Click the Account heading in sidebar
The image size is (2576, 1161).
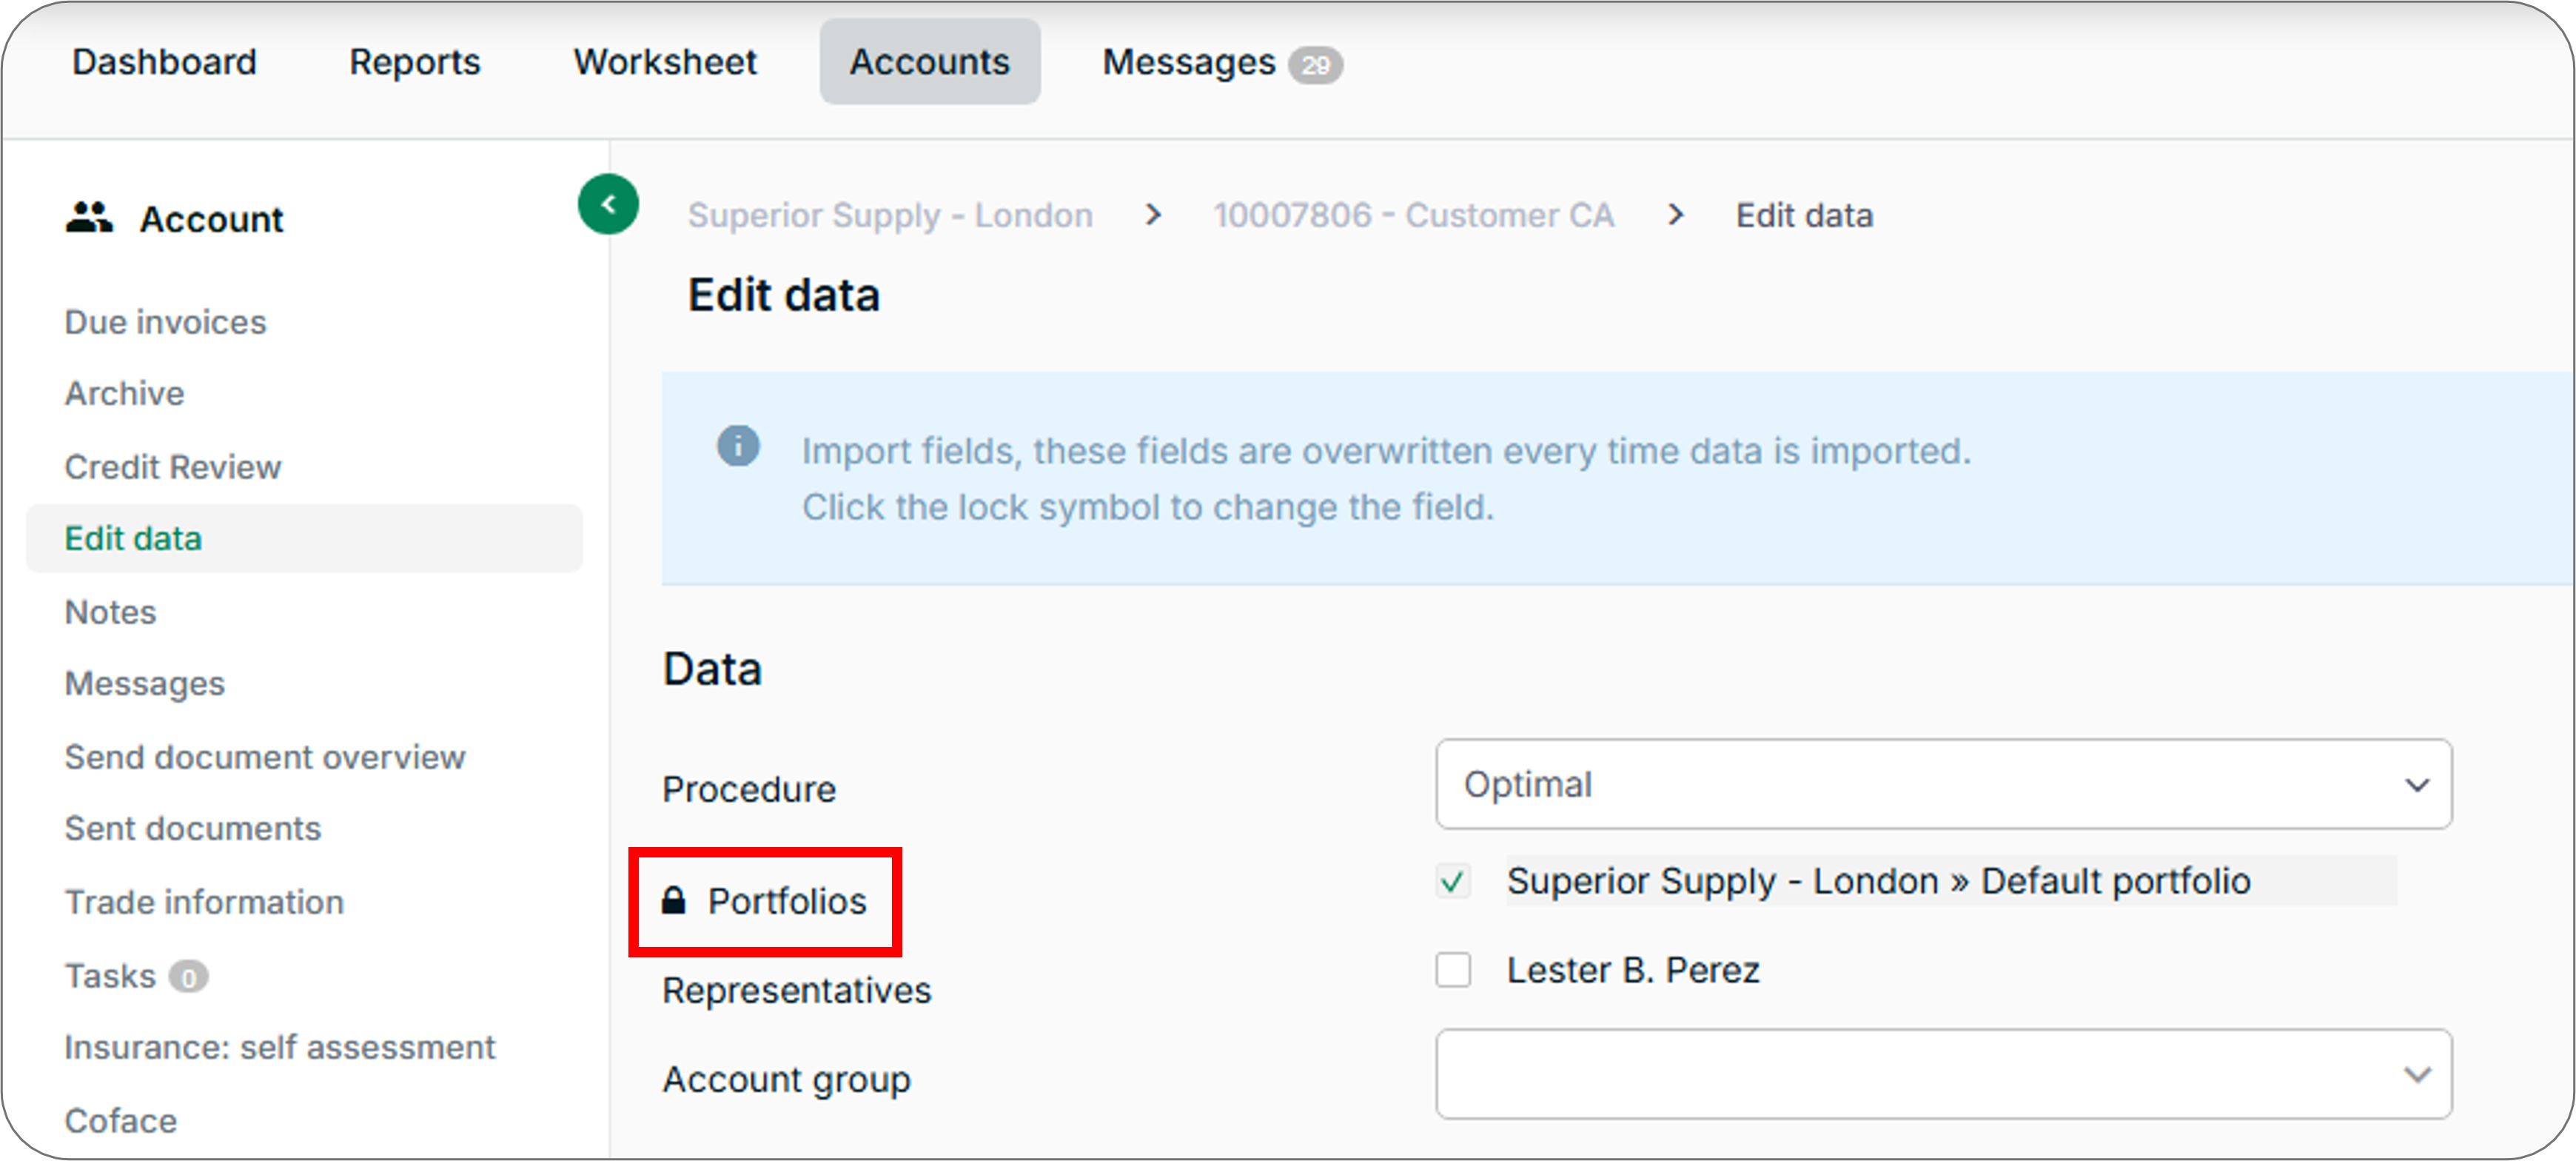pyautogui.click(x=212, y=219)
